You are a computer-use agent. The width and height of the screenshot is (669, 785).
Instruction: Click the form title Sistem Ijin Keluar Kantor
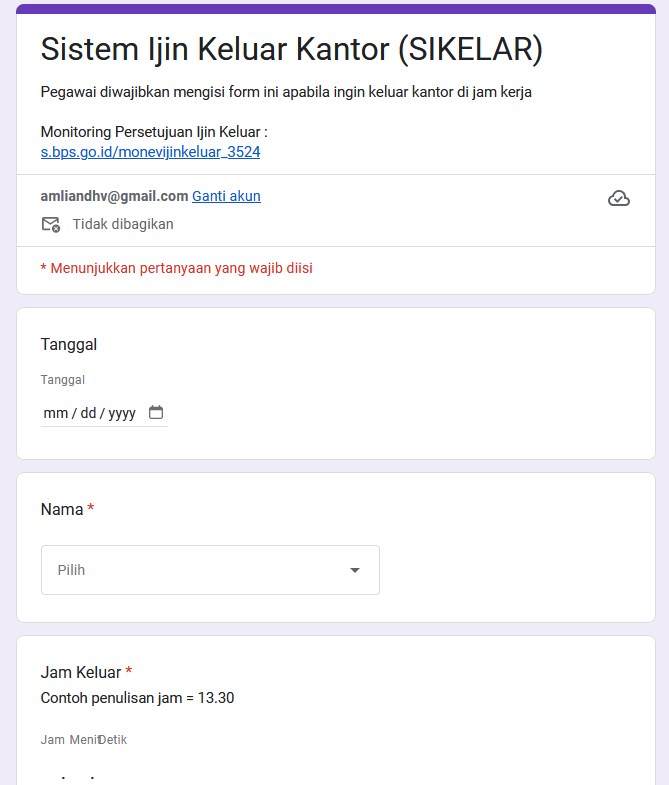pyautogui.click(x=291, y=49)
